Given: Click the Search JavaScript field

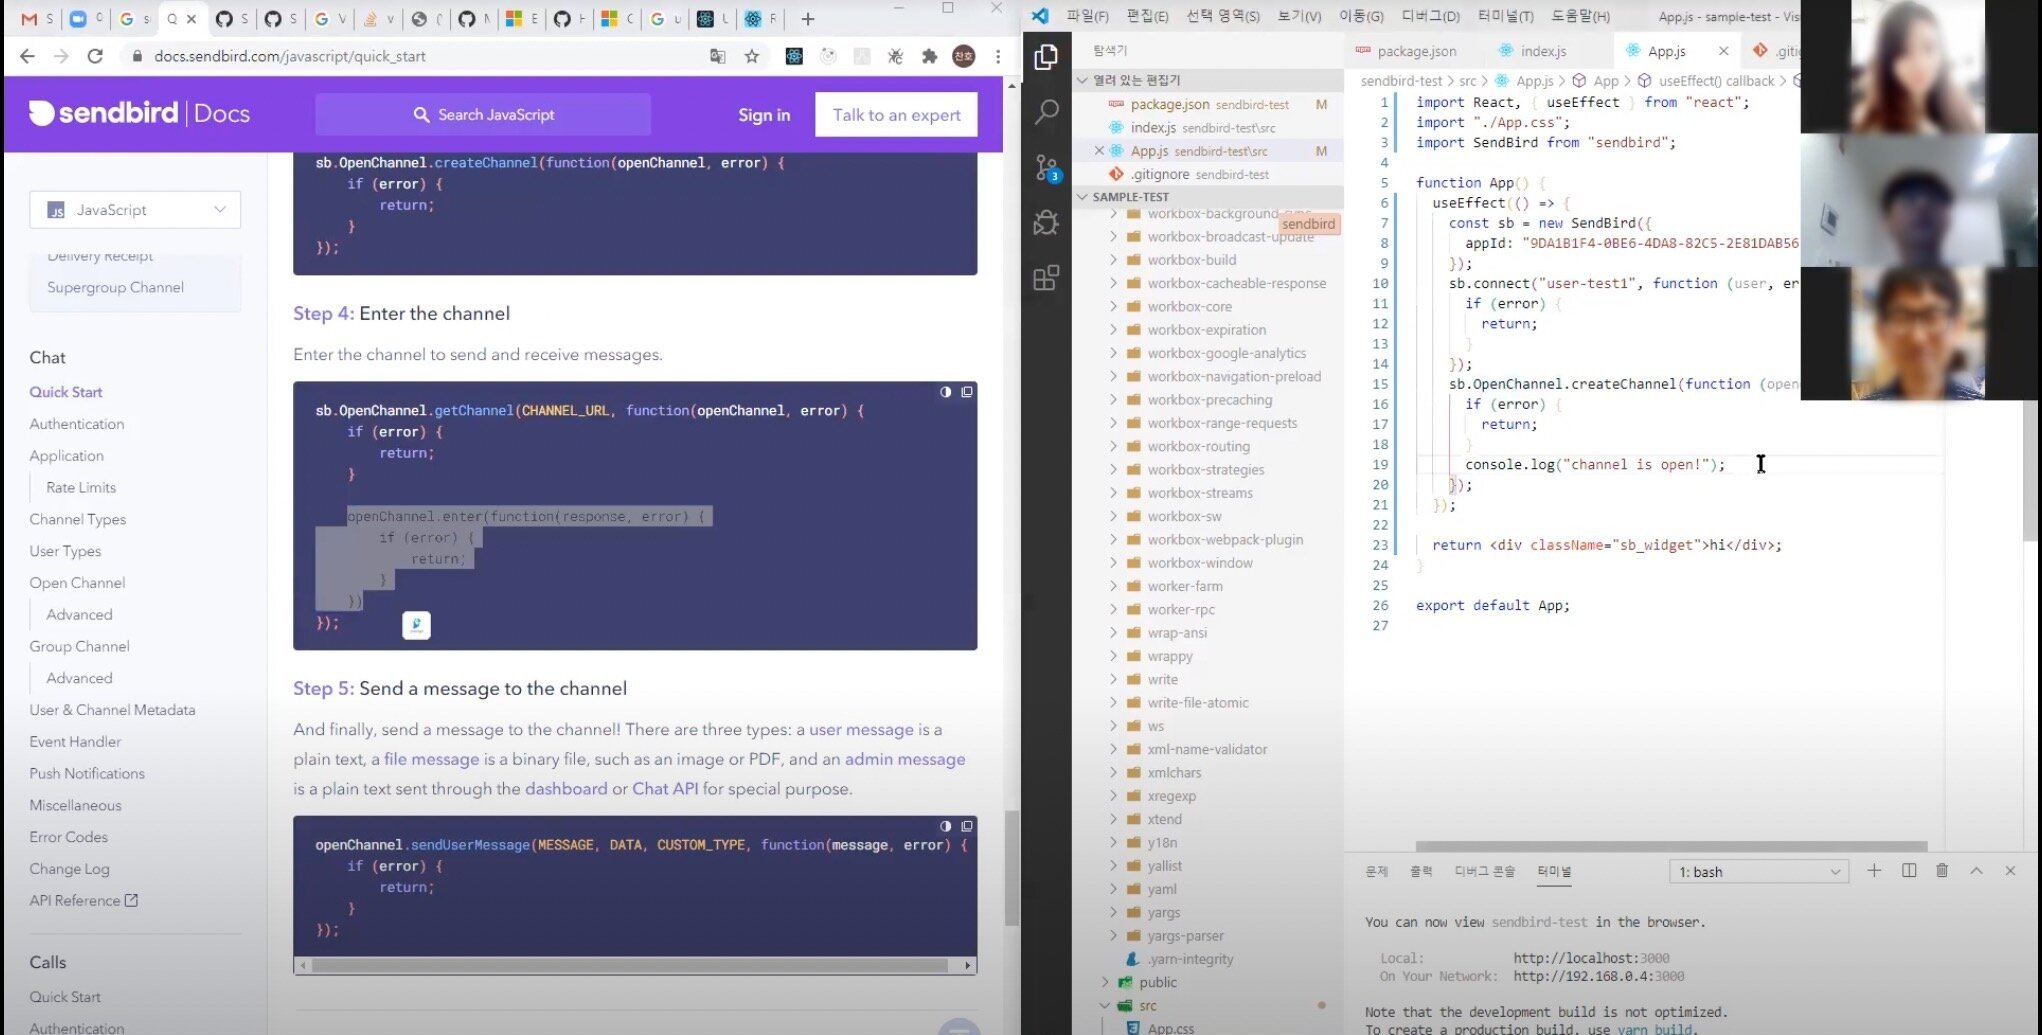Looking at the screenshot, I should click(483, 115).
